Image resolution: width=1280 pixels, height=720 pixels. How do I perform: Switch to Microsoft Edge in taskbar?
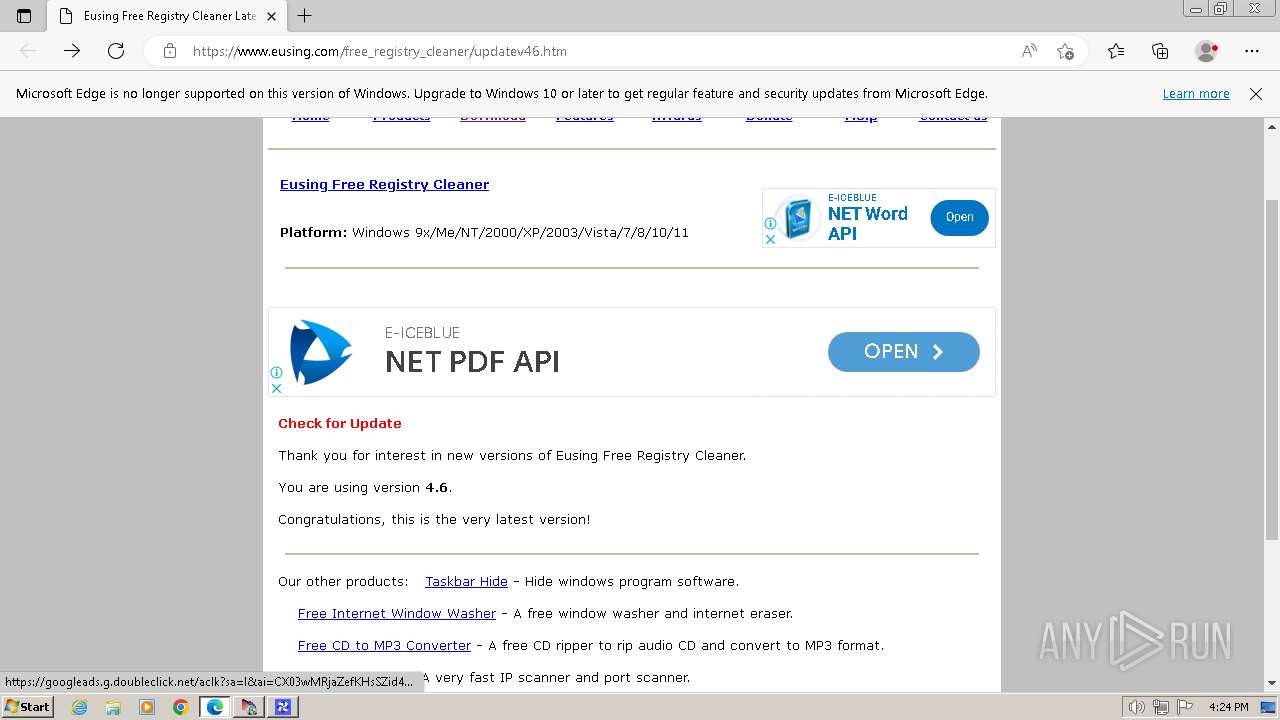[215, 707]
